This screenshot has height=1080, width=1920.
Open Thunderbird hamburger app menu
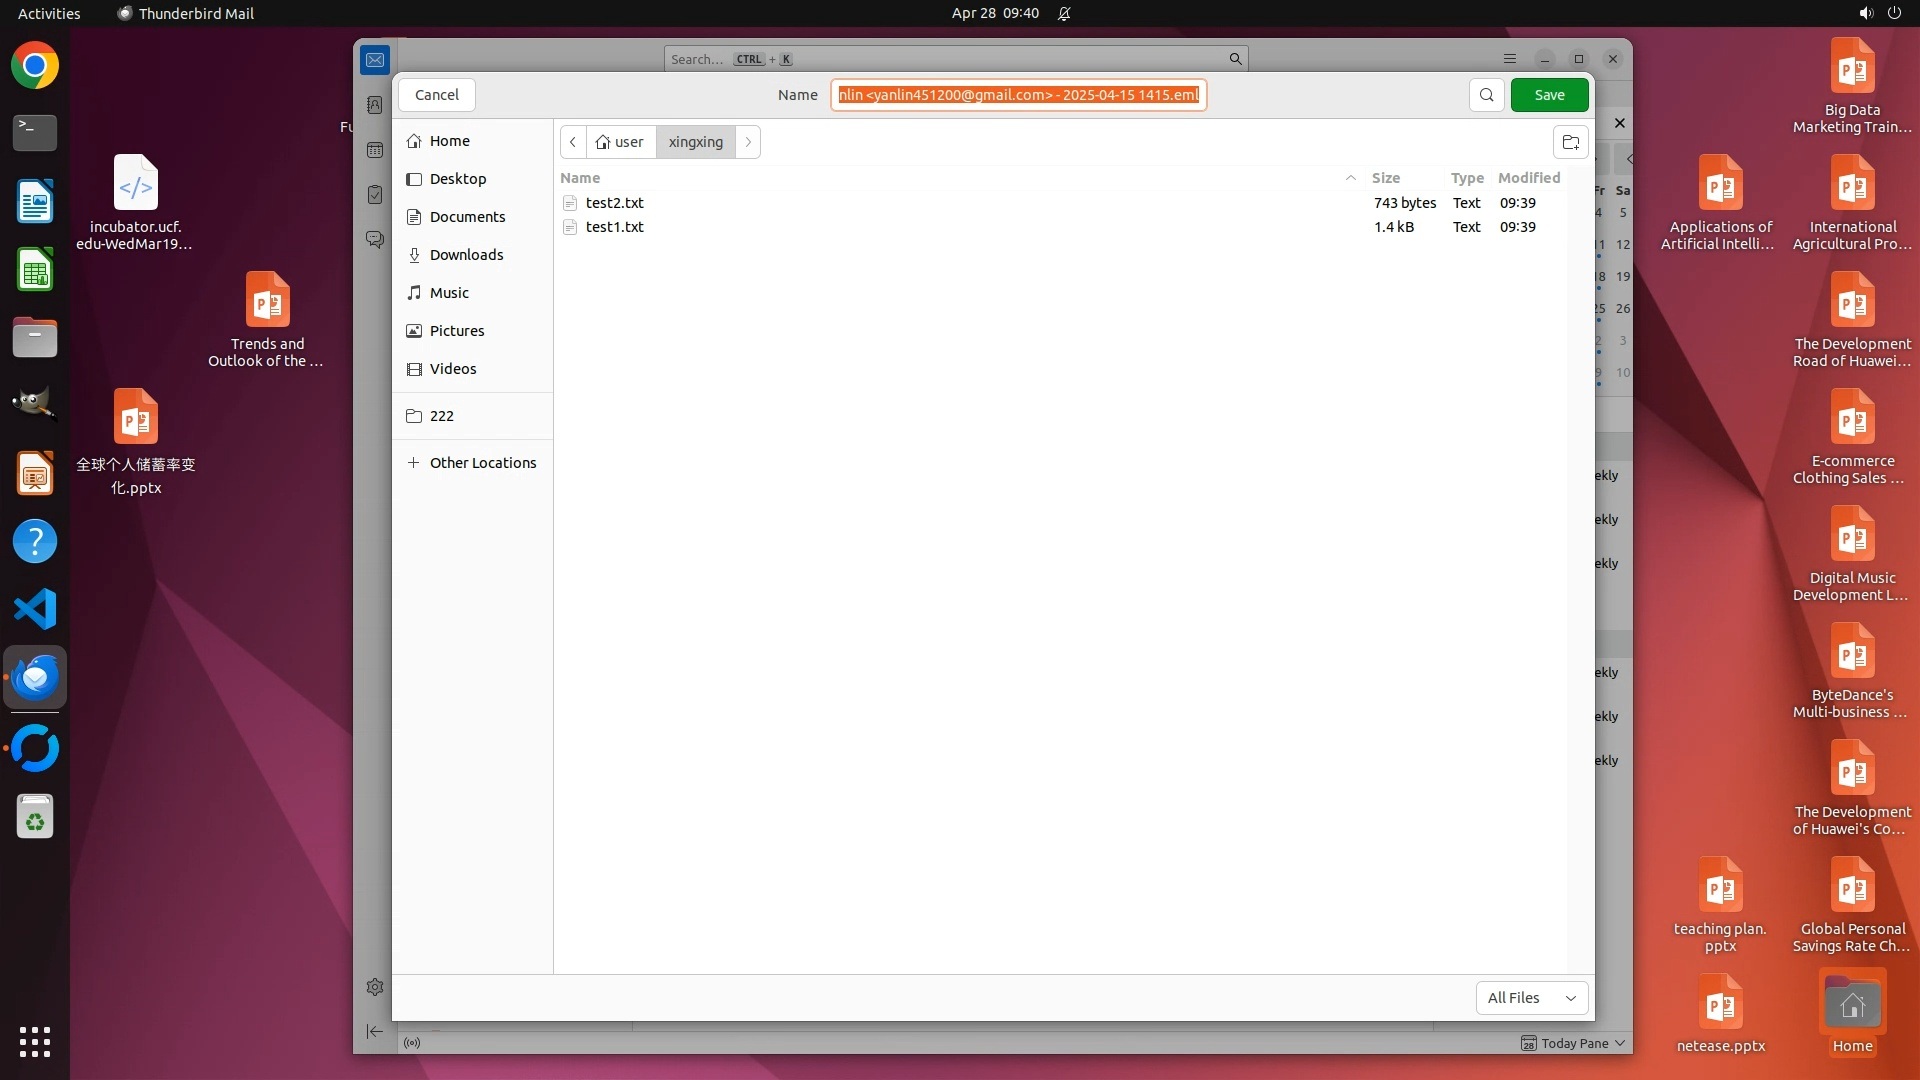[1510, 59]
